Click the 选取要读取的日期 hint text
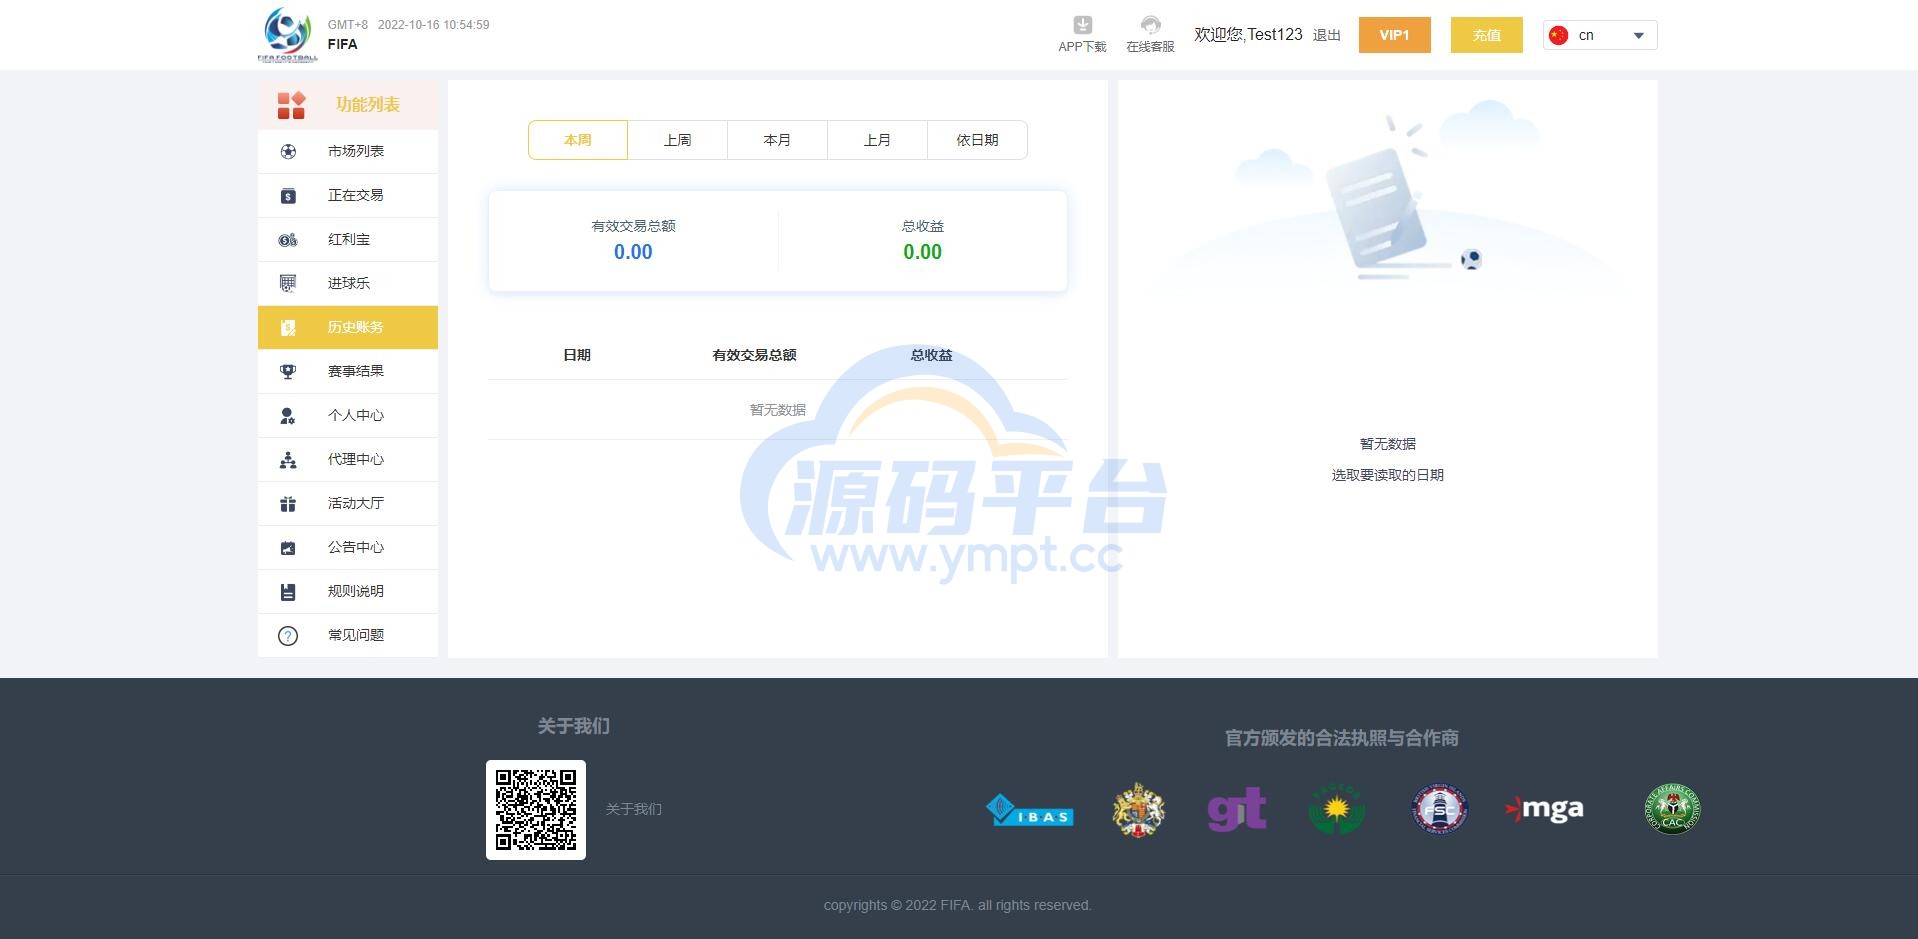The height and width of the screenshot is (939, 1918). [1388, 476]
